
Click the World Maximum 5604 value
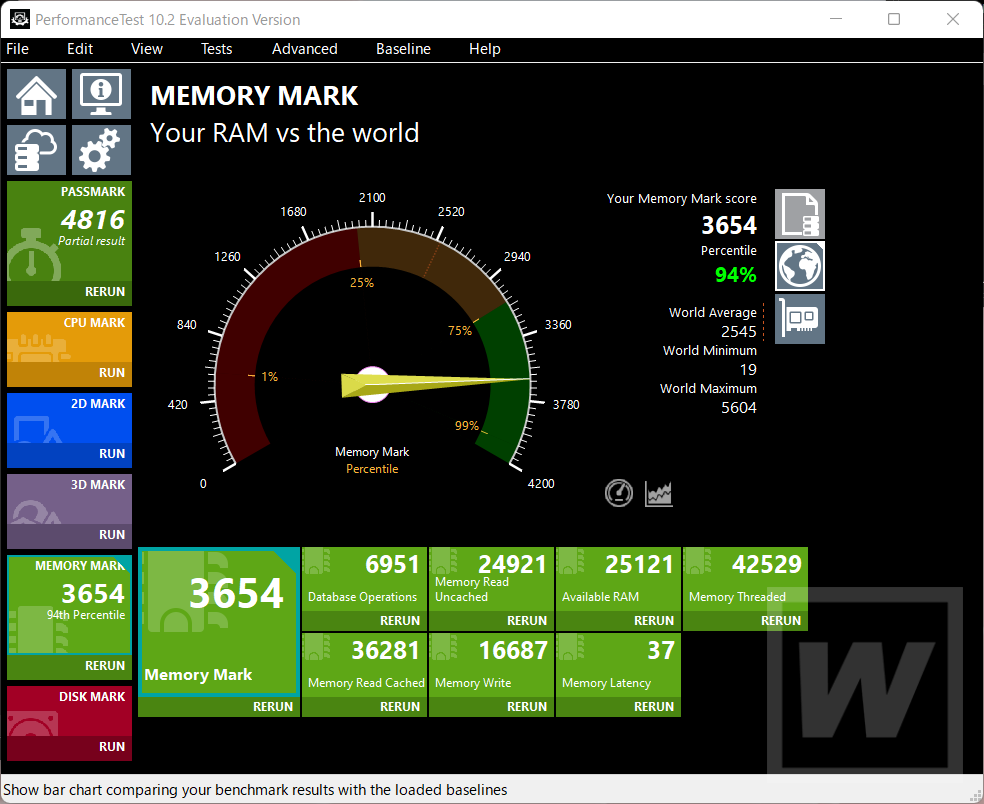point(739,408)
